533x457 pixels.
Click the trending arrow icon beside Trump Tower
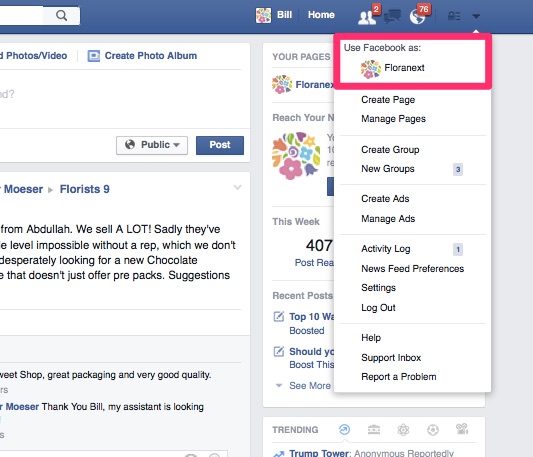point(279,453)
